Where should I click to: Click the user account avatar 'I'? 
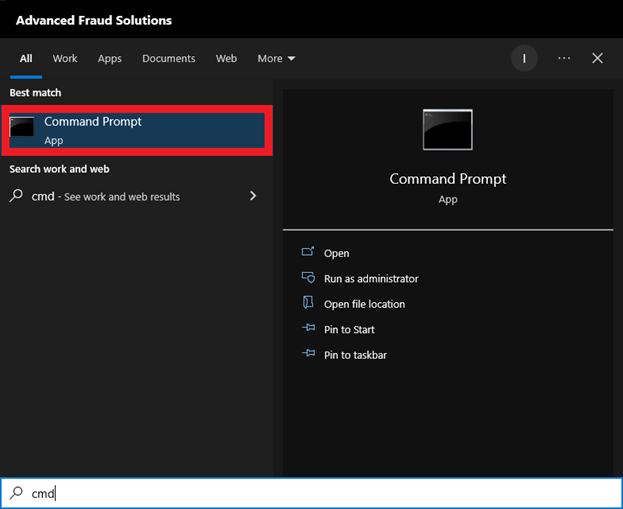(524, 58)
